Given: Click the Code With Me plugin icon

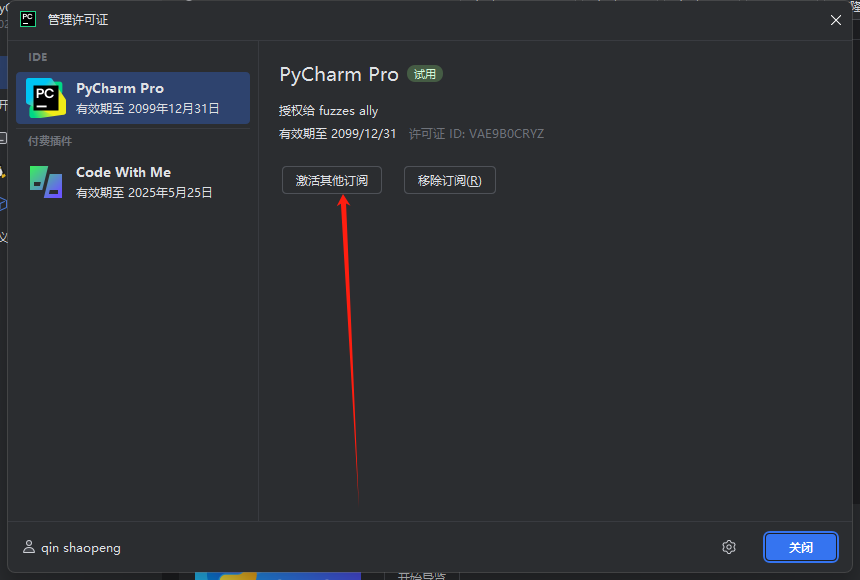Looking at the screenshot, I should [46, 182].
